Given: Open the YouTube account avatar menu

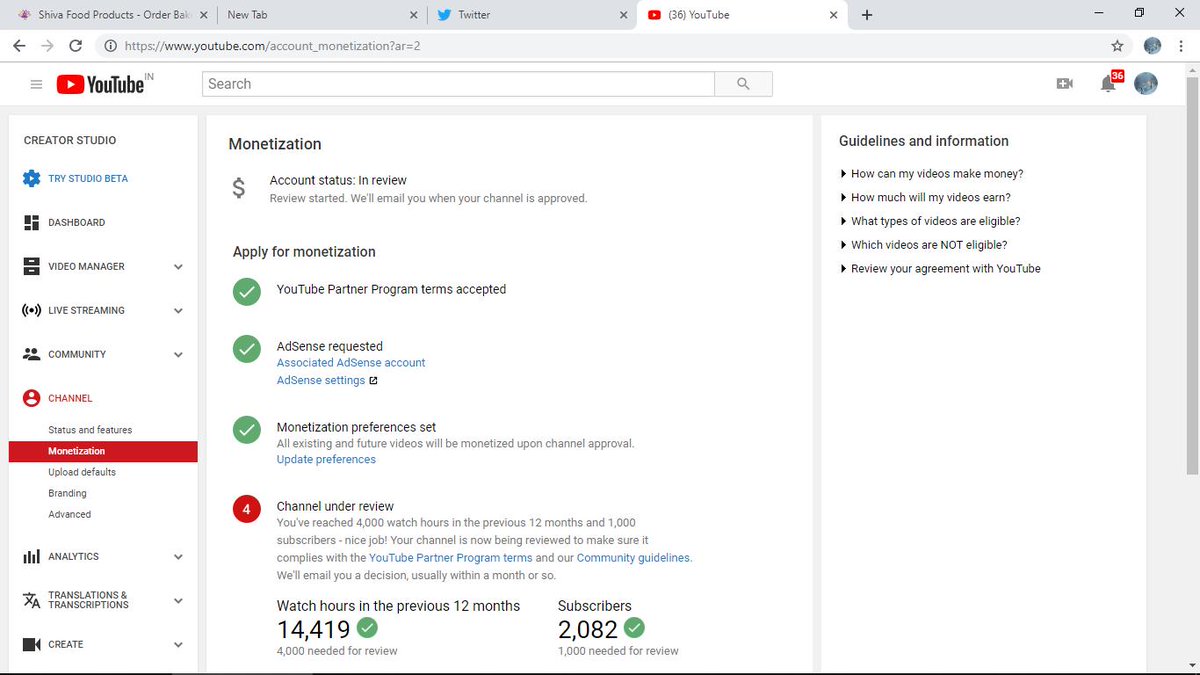Looking at the screenshot, I should pyautogui.click(x=1146, y=84).
